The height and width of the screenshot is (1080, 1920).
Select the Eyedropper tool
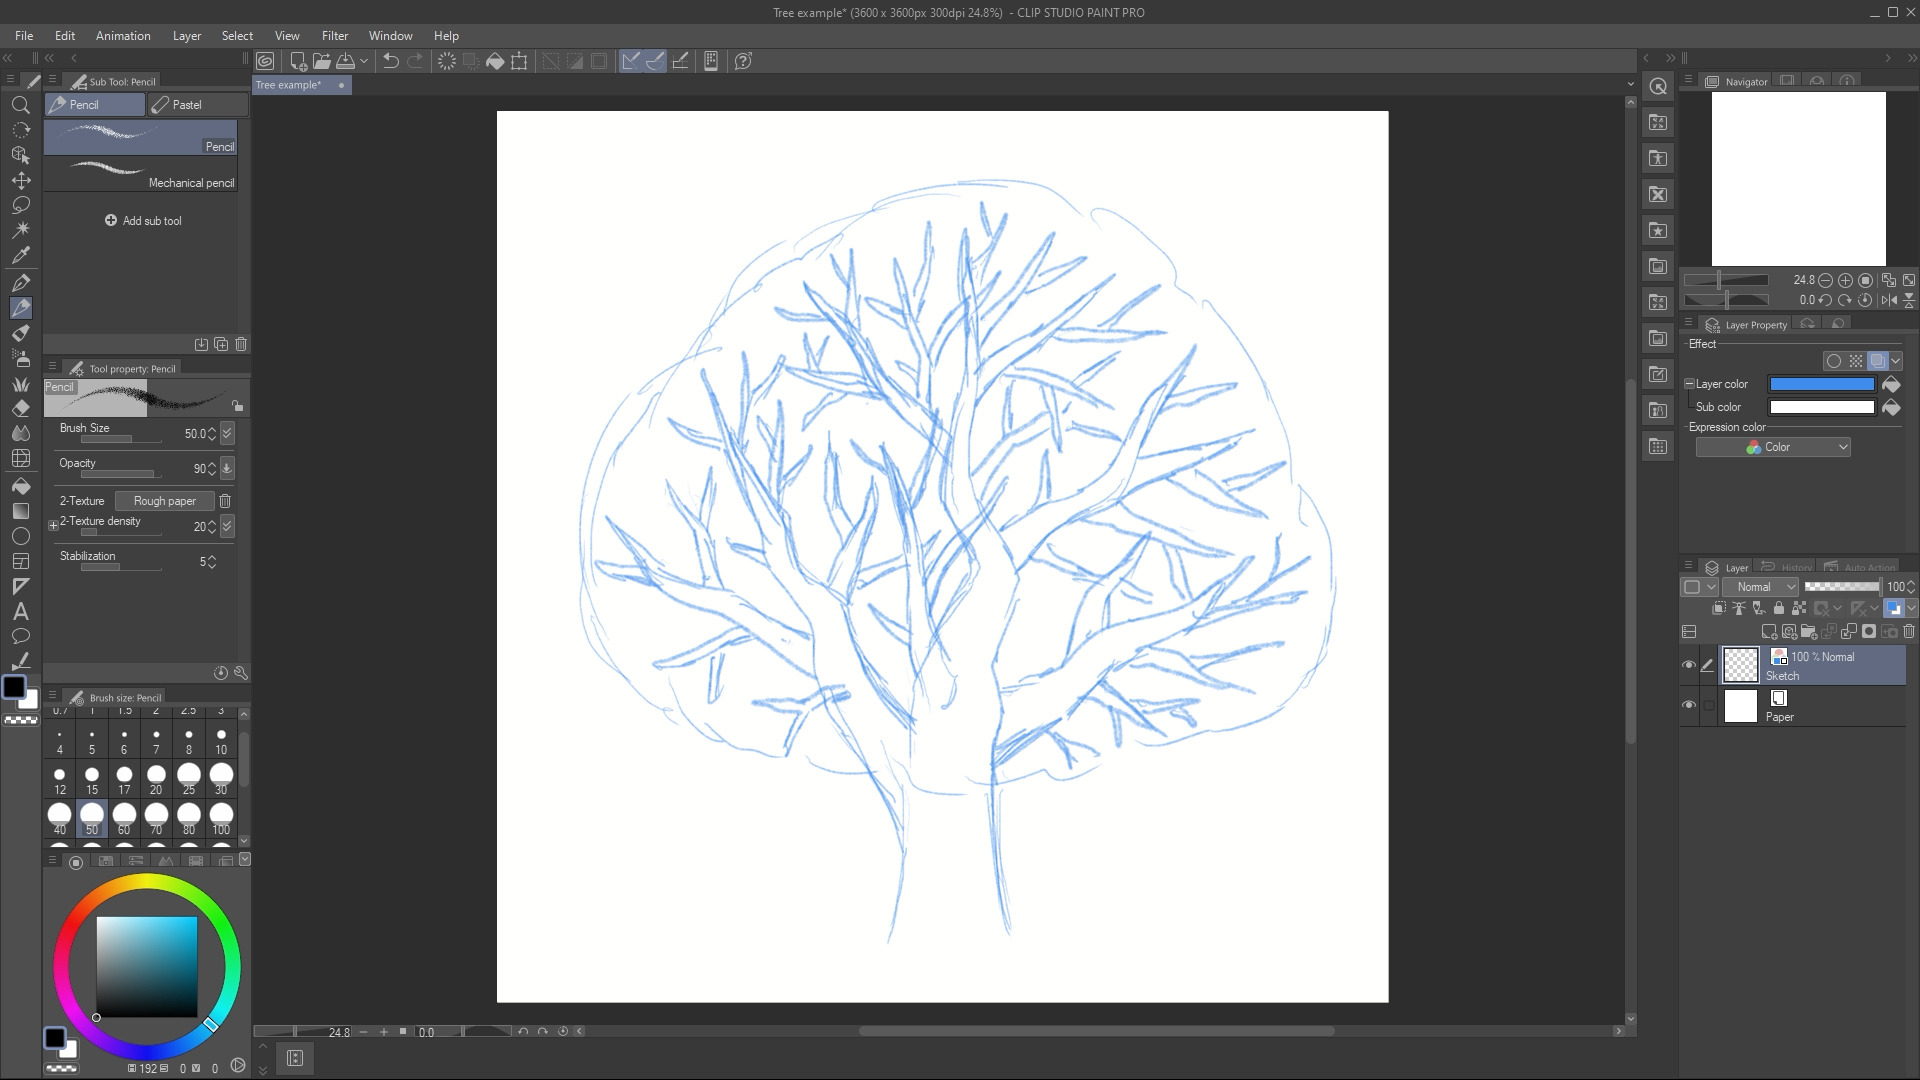coord(20,255)
